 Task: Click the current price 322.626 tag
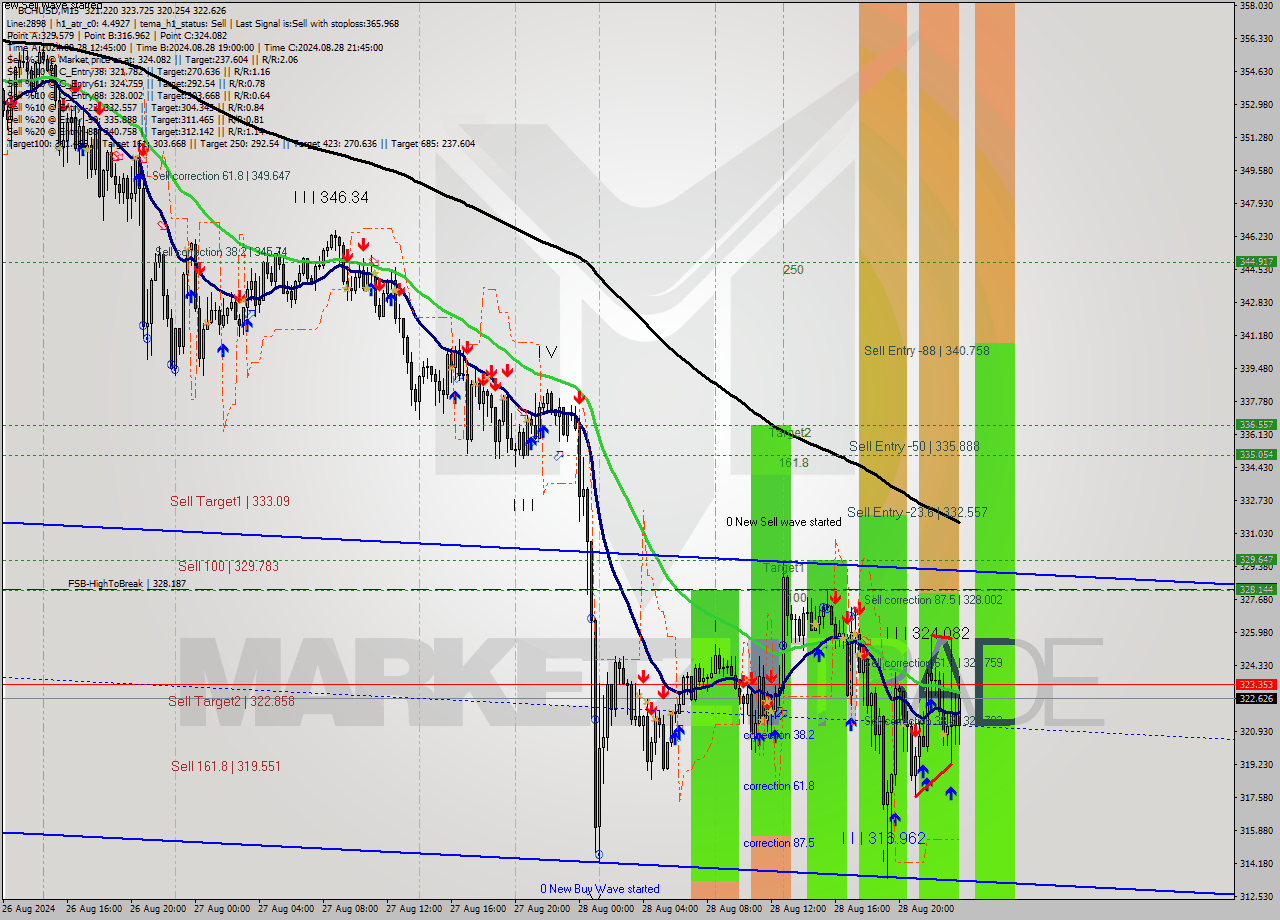pyautogui.click(x=1256, y=698)
